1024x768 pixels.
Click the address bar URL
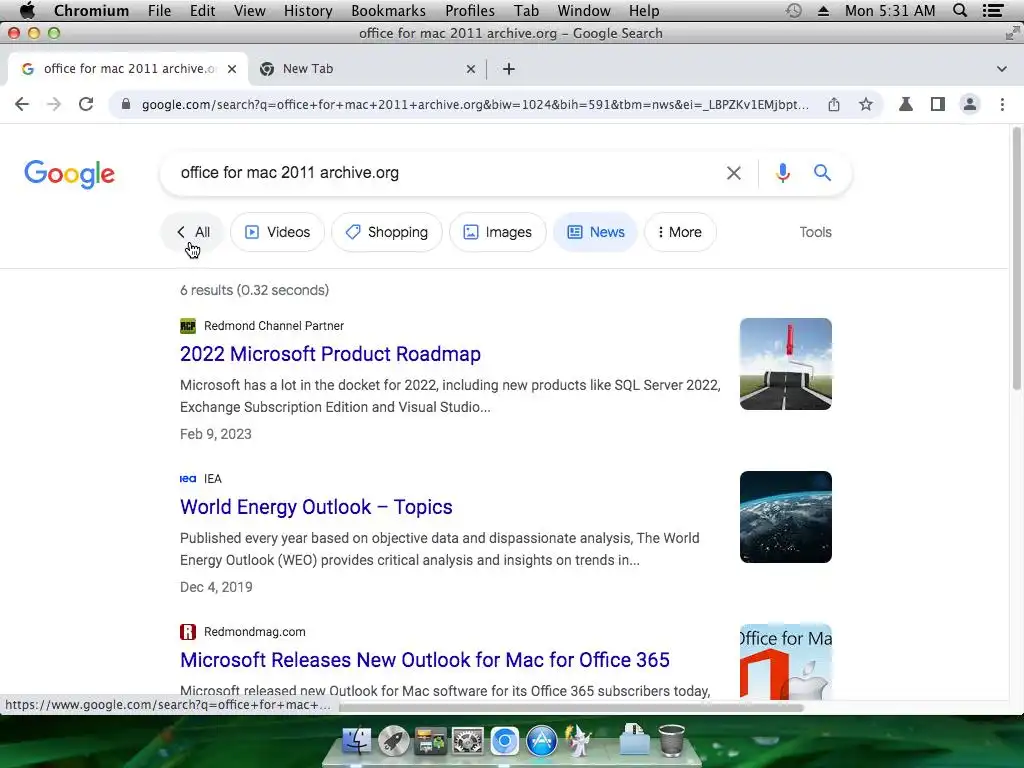pyautogui.click(x=475, y=104)
